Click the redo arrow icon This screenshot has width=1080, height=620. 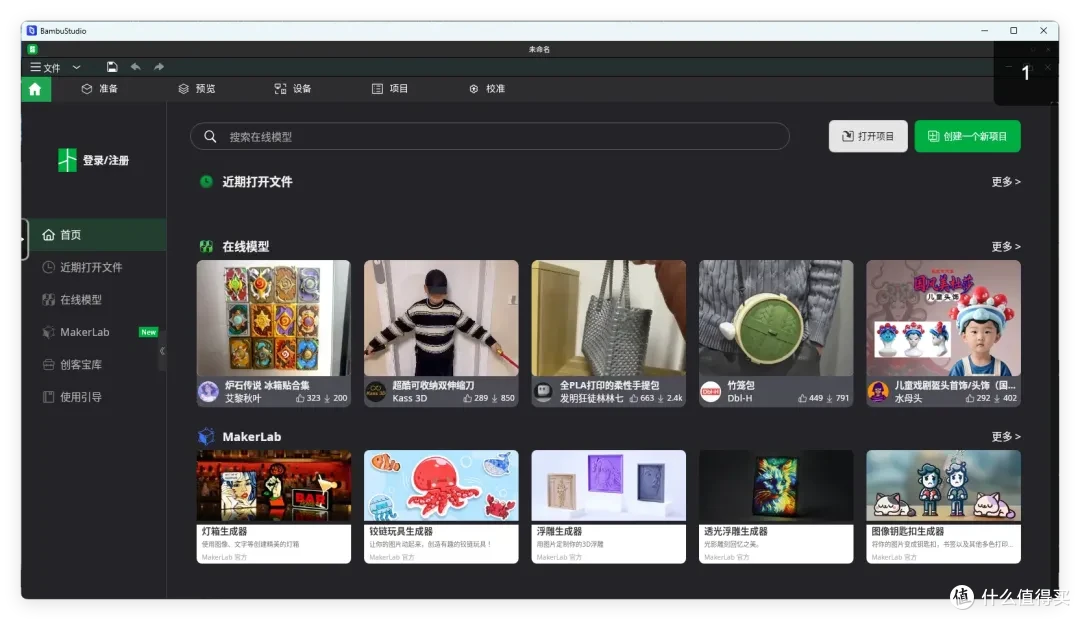159,67
